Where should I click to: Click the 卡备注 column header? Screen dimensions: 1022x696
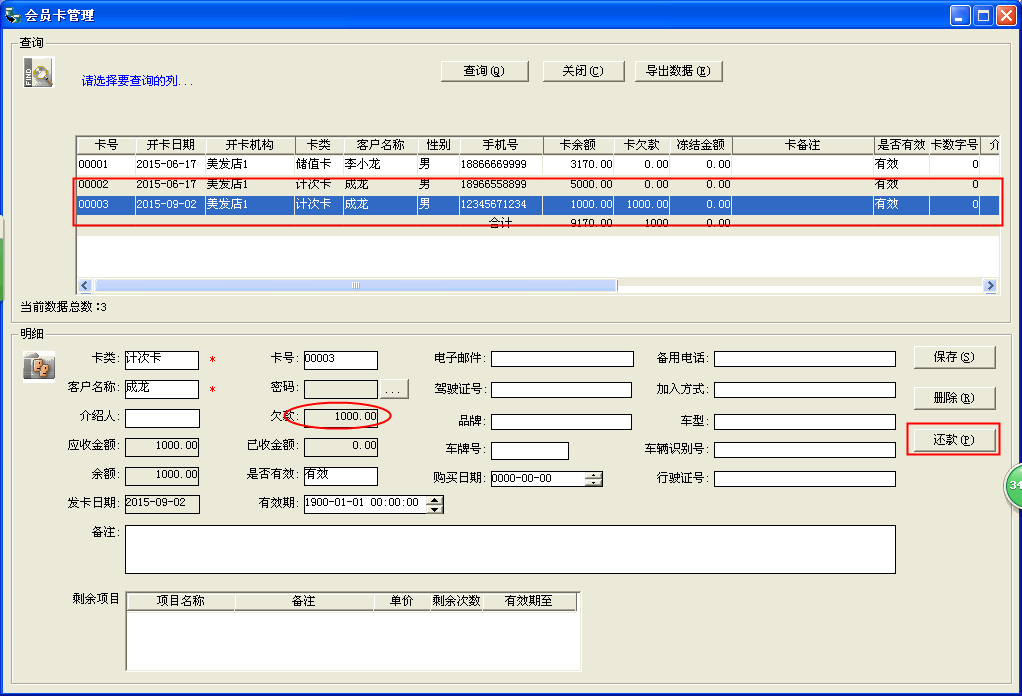coord(802,145)
